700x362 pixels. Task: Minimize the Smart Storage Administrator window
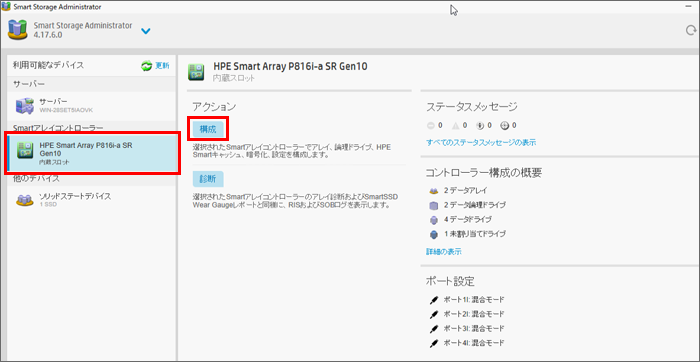click(688, 7)
